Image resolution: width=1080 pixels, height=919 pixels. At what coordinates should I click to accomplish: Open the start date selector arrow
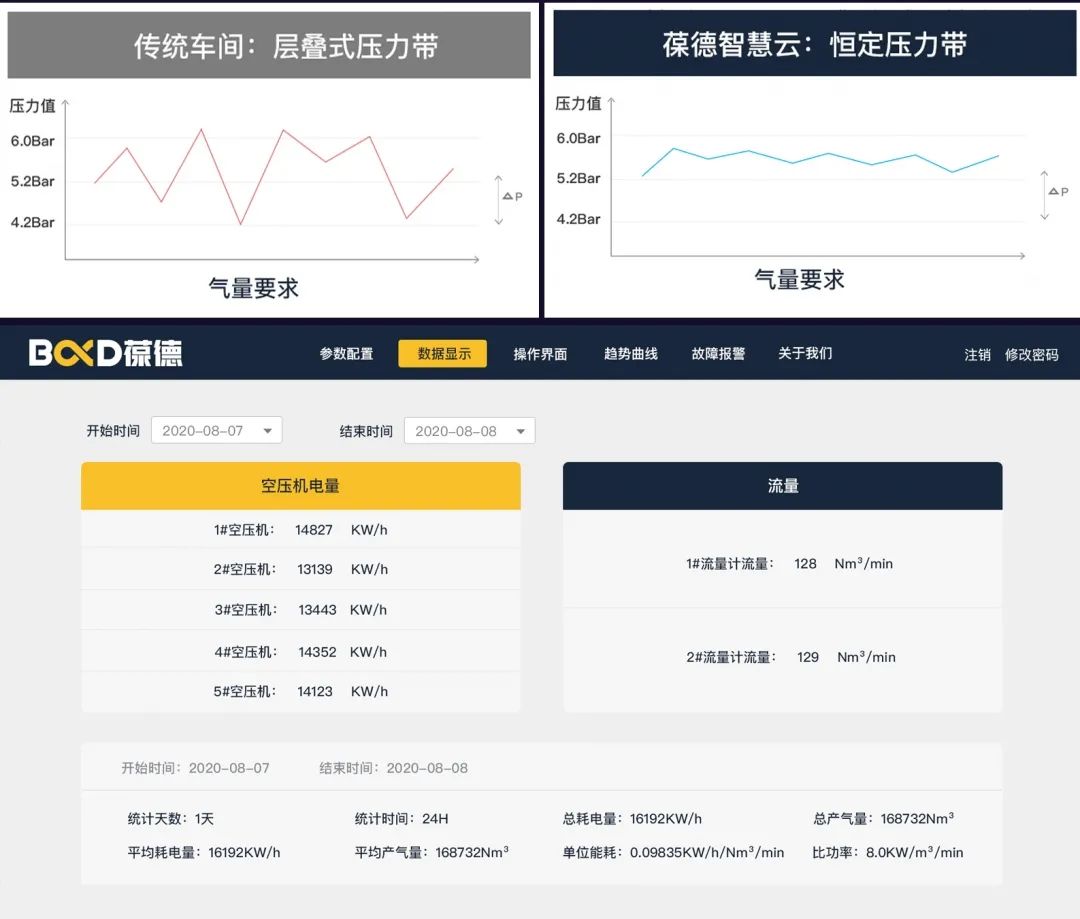(x=268, y=429)
